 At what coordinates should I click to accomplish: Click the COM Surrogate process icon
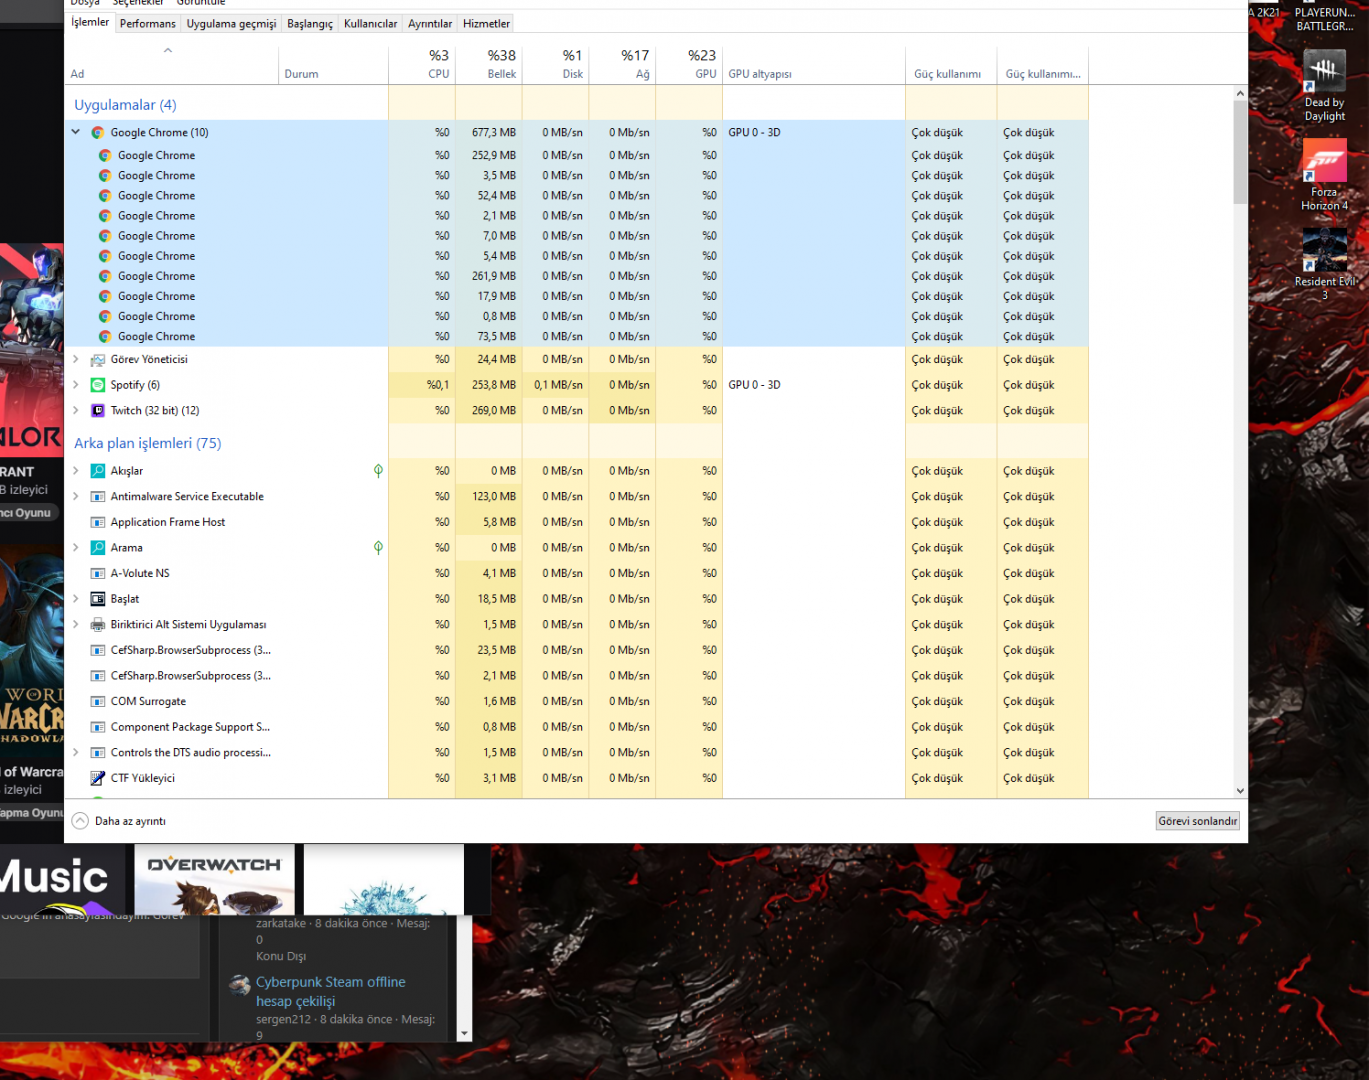(98, 702)
